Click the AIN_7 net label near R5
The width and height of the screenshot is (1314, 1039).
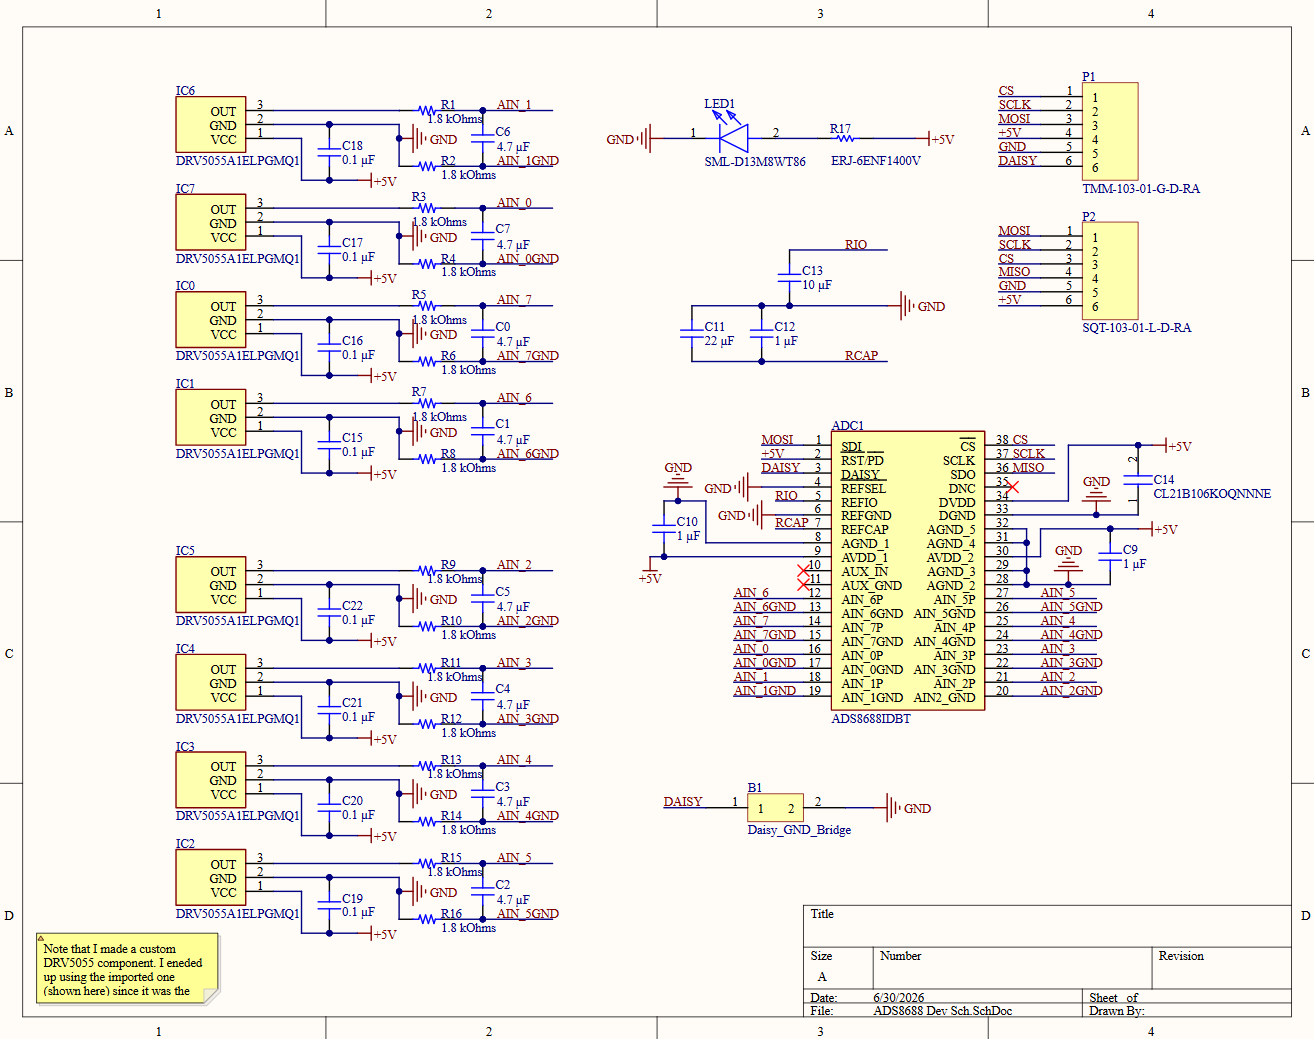[x=514, y=299]
